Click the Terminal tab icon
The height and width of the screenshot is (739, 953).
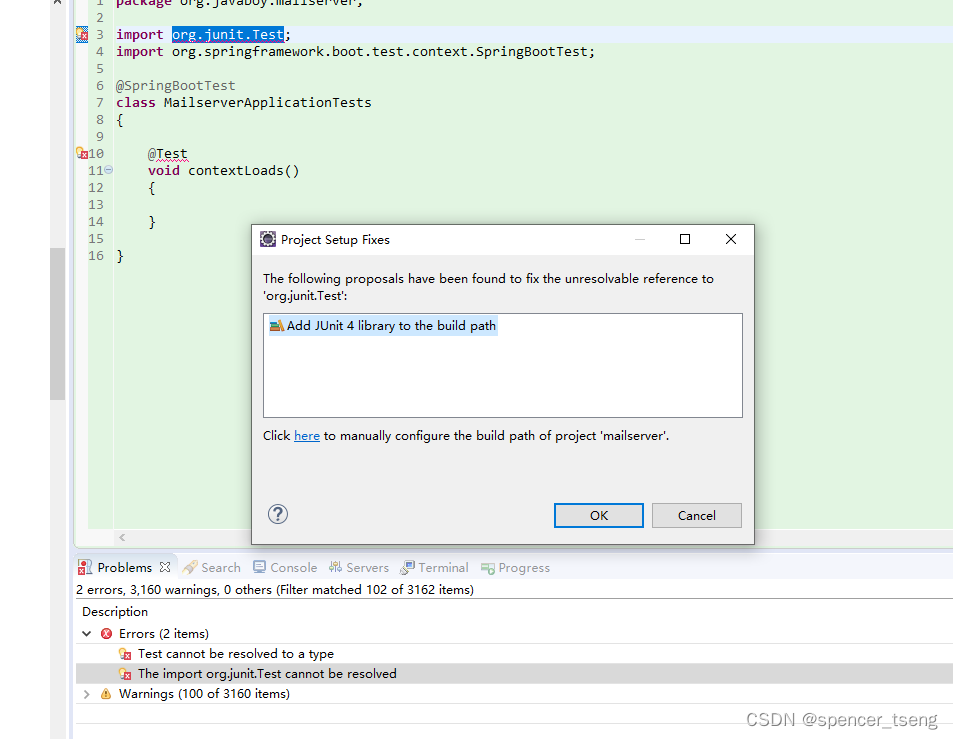pos(407,568)
